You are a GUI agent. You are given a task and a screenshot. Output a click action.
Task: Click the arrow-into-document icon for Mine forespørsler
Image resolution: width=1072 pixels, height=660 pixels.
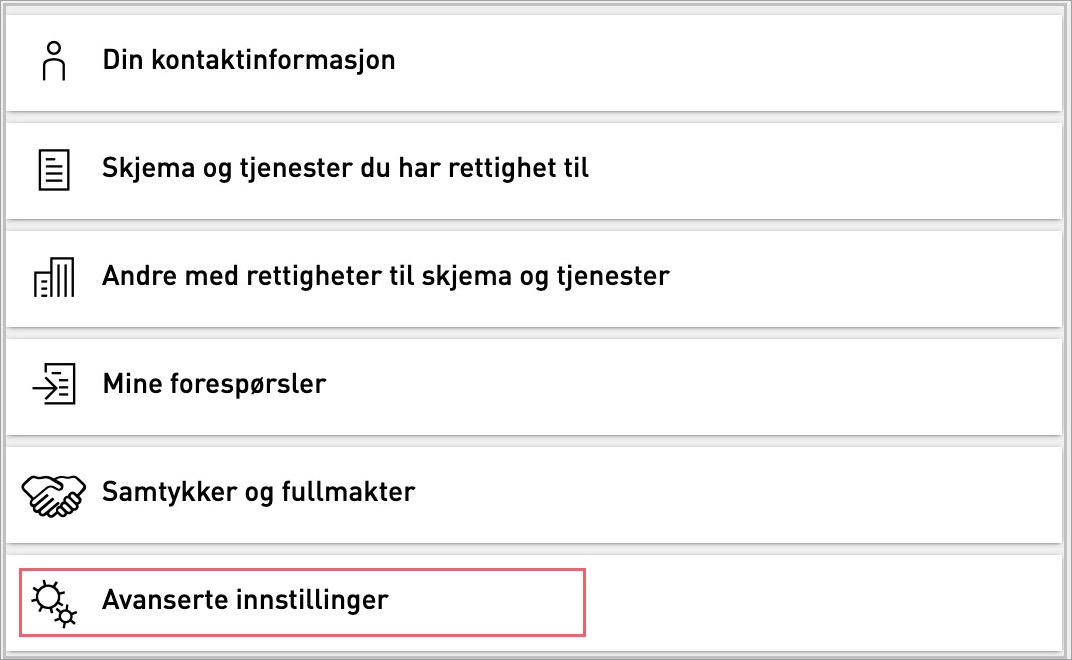(54, 384)
